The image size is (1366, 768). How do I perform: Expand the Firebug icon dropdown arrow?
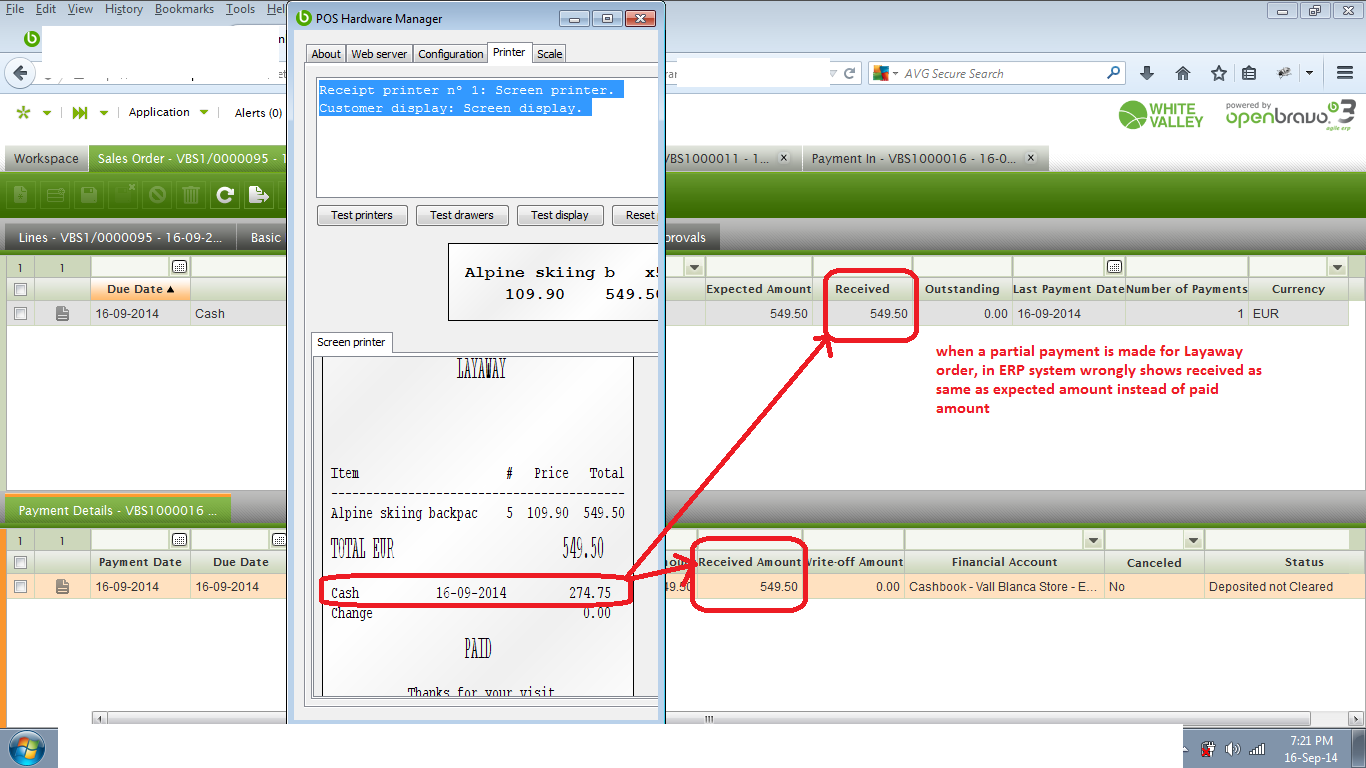click(x=1309, y=73)
